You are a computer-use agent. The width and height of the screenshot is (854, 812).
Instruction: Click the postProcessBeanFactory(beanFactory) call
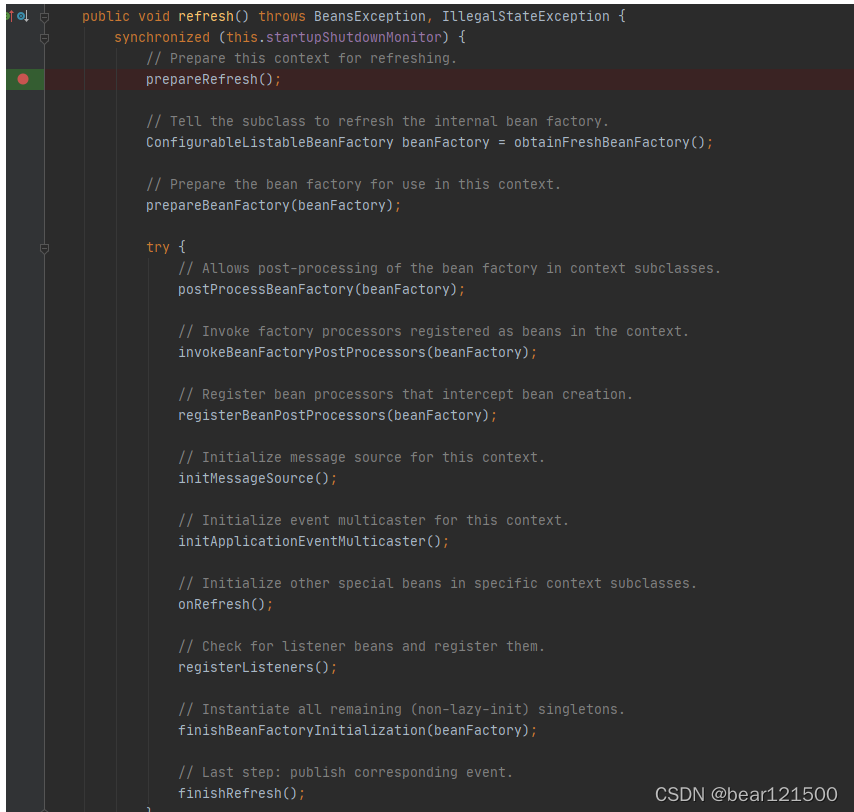pyautogui.click(x=318, y=289)
